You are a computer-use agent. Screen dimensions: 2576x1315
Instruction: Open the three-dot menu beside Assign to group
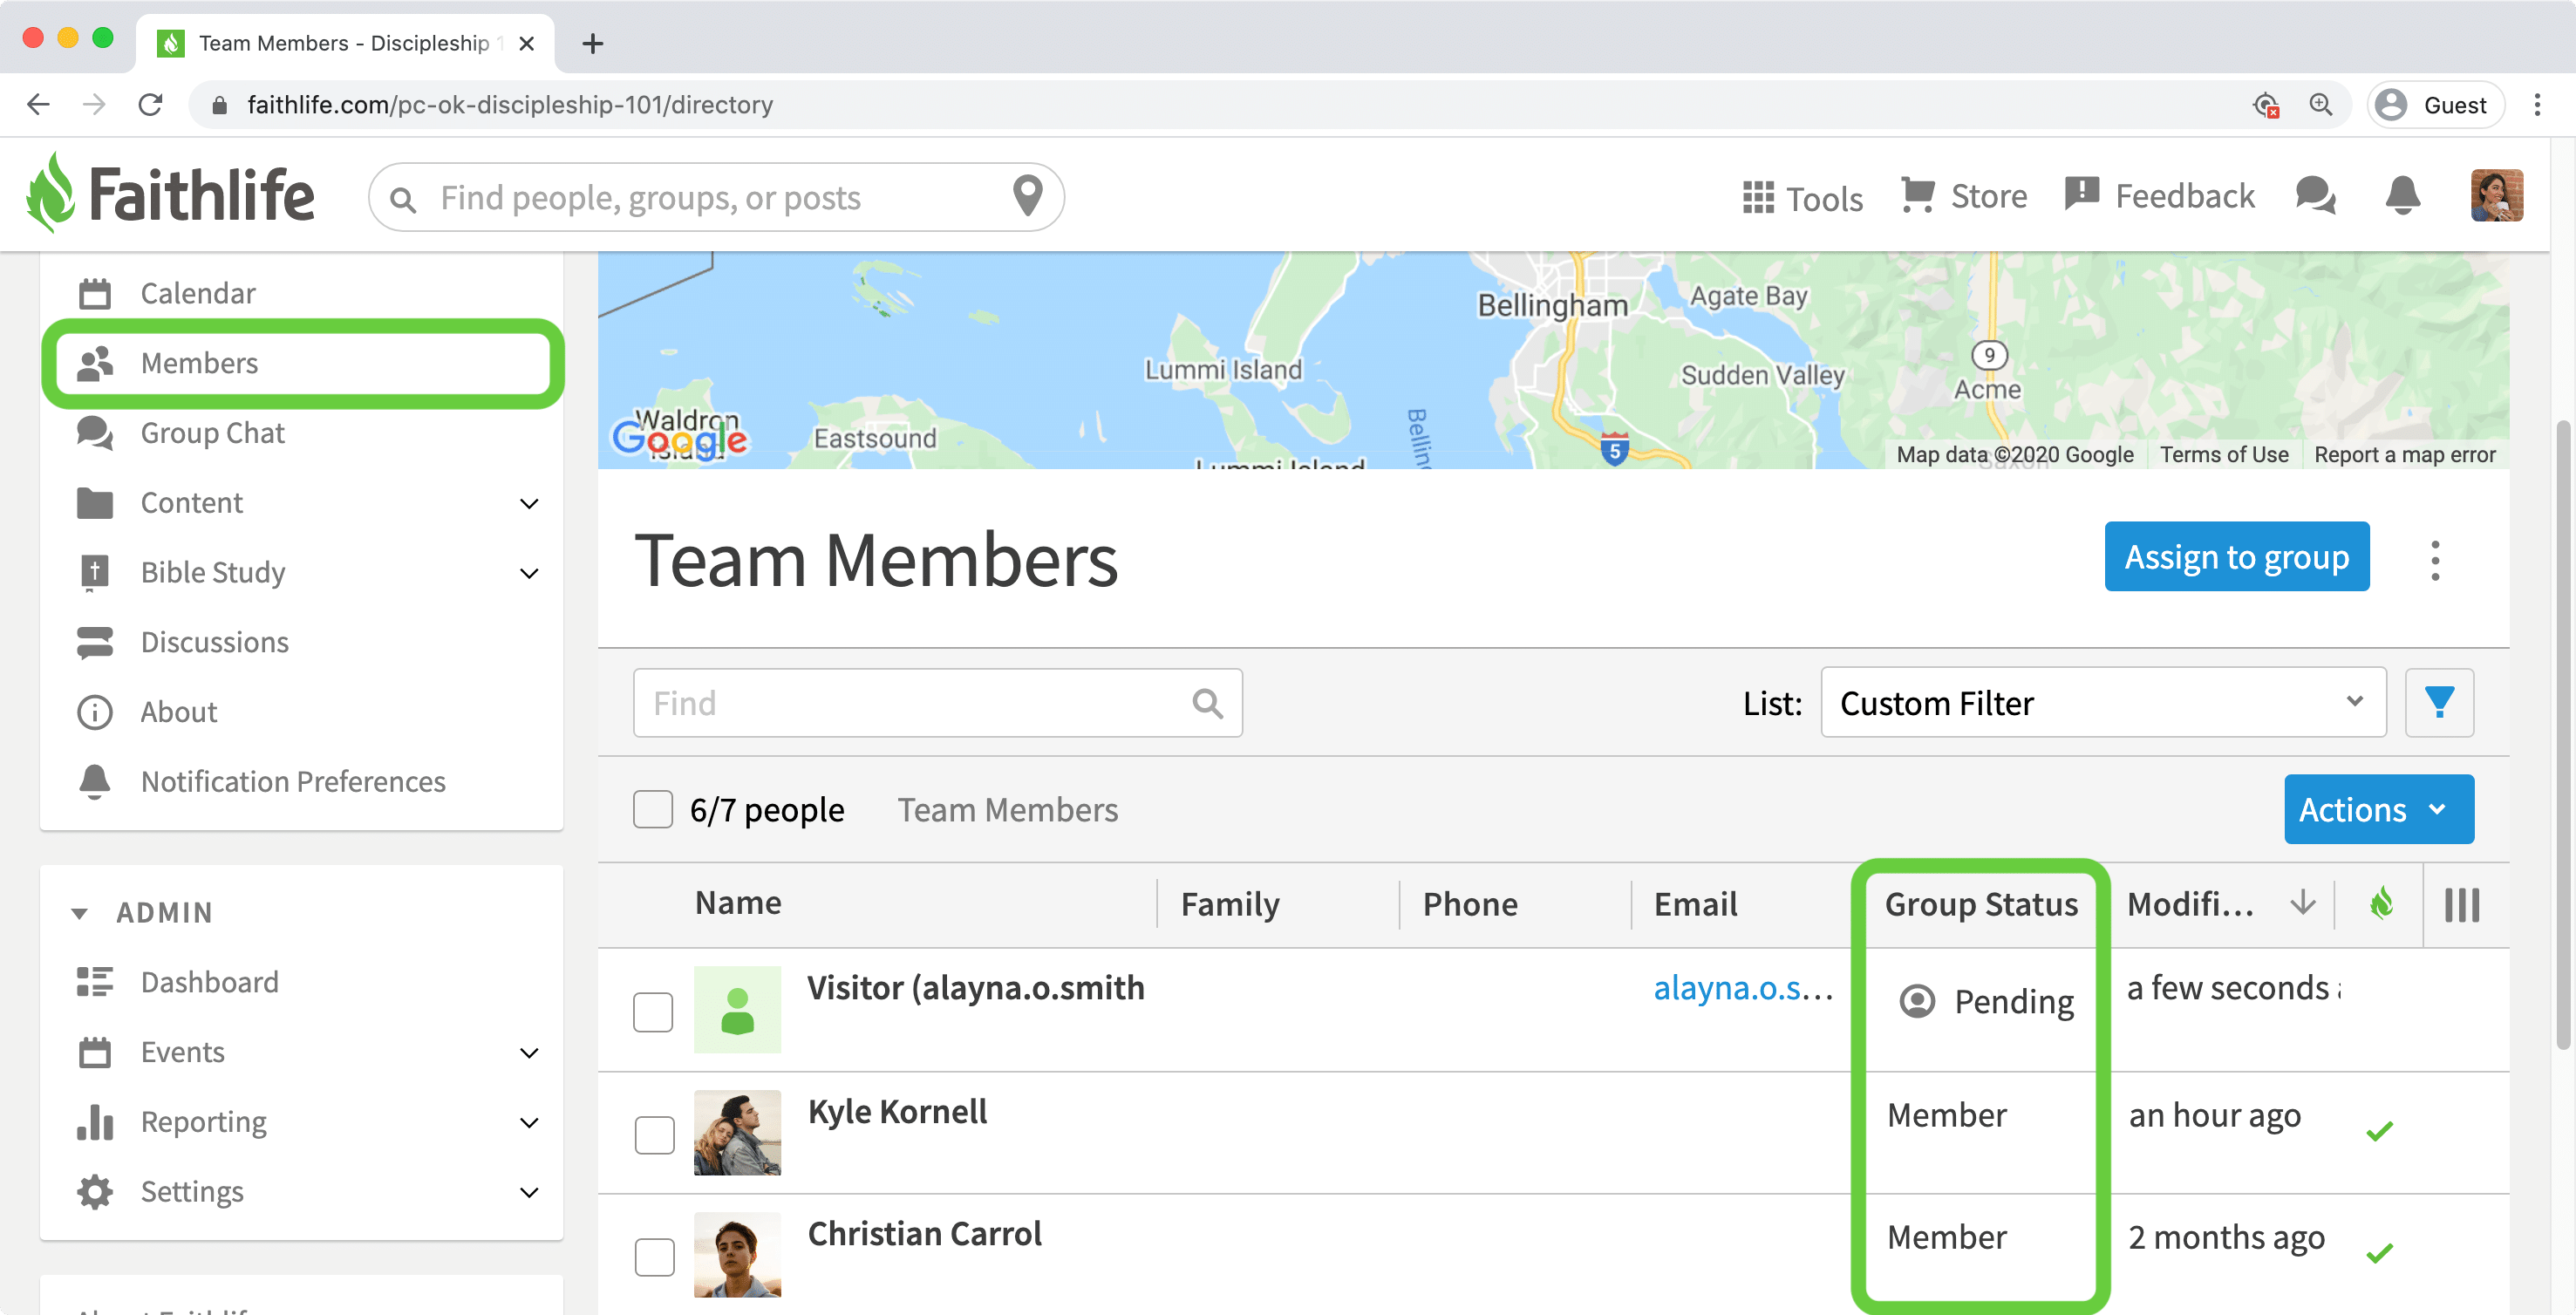(2435, 560)
